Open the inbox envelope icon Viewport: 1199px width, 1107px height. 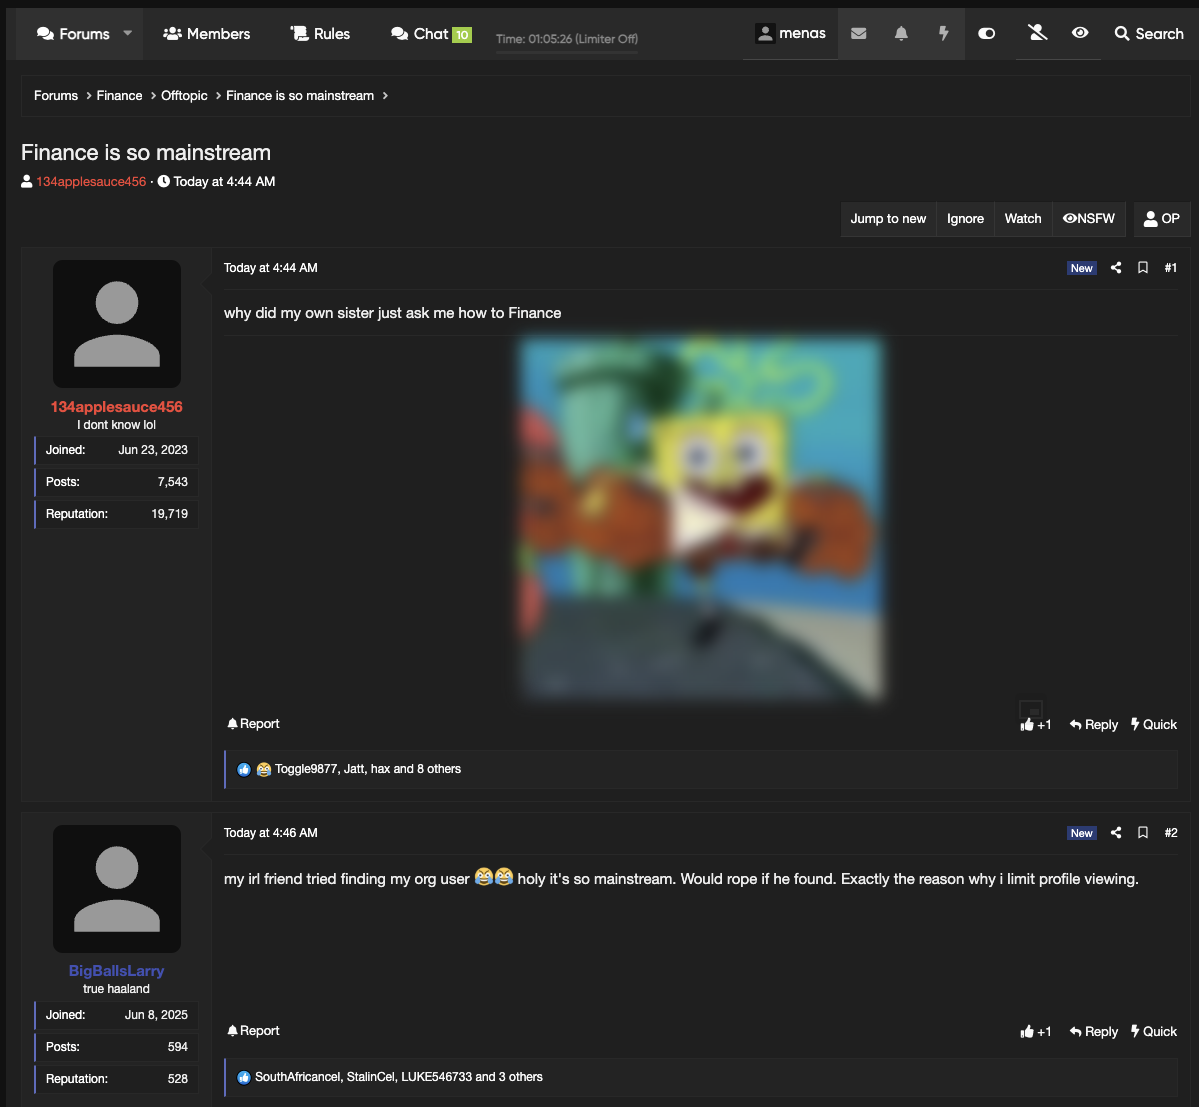coord(859,33)
